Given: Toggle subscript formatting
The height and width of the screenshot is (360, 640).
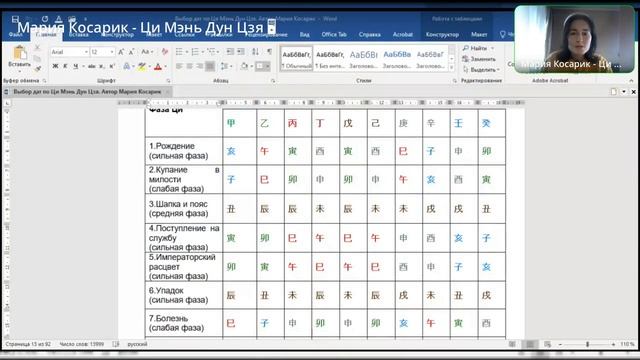Looking at the screenshot, I should pyautogui.click(x=102, y=66).
